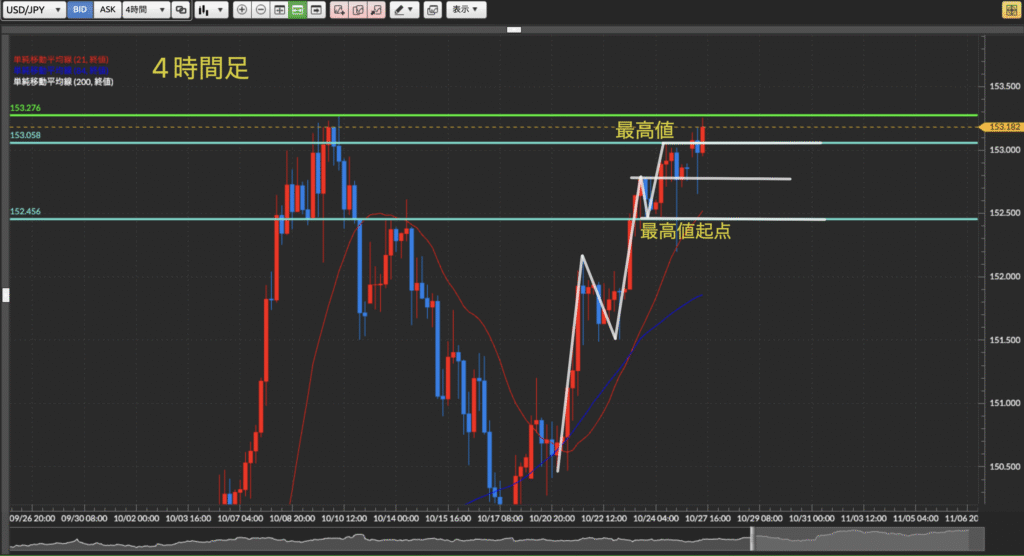This screenshot has height=556, width=1024.
Task: Click the chart link icon beside timeframe
Action: click(x=180, y=9)
